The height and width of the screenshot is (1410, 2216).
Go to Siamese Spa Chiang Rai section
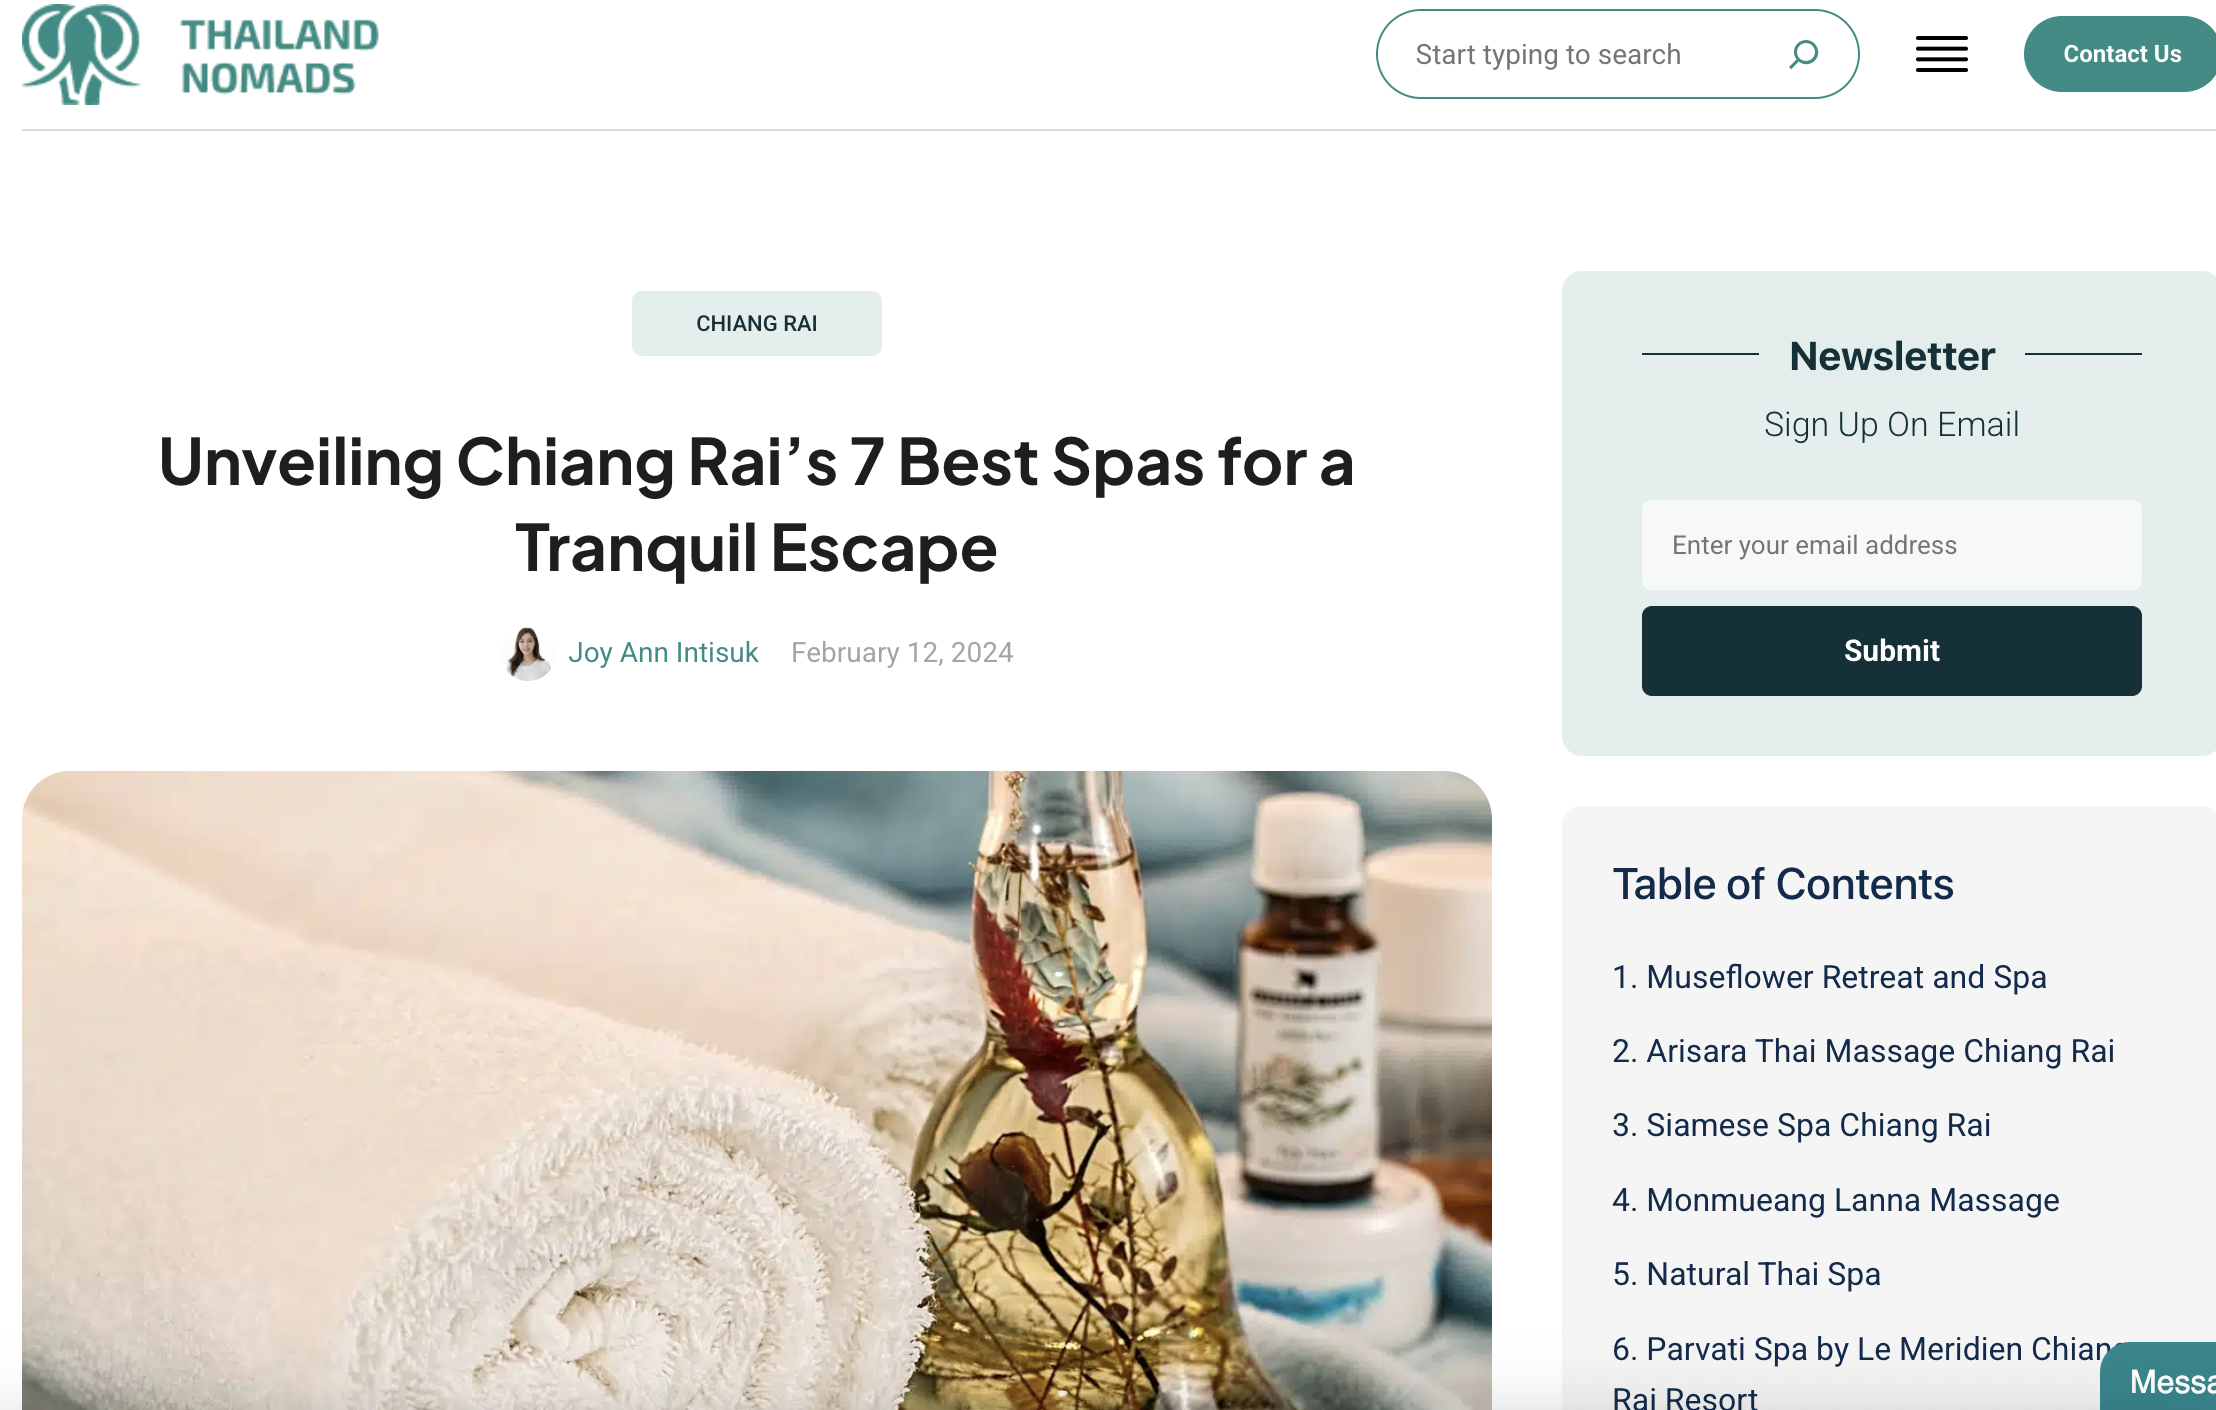[1801, 1125]
